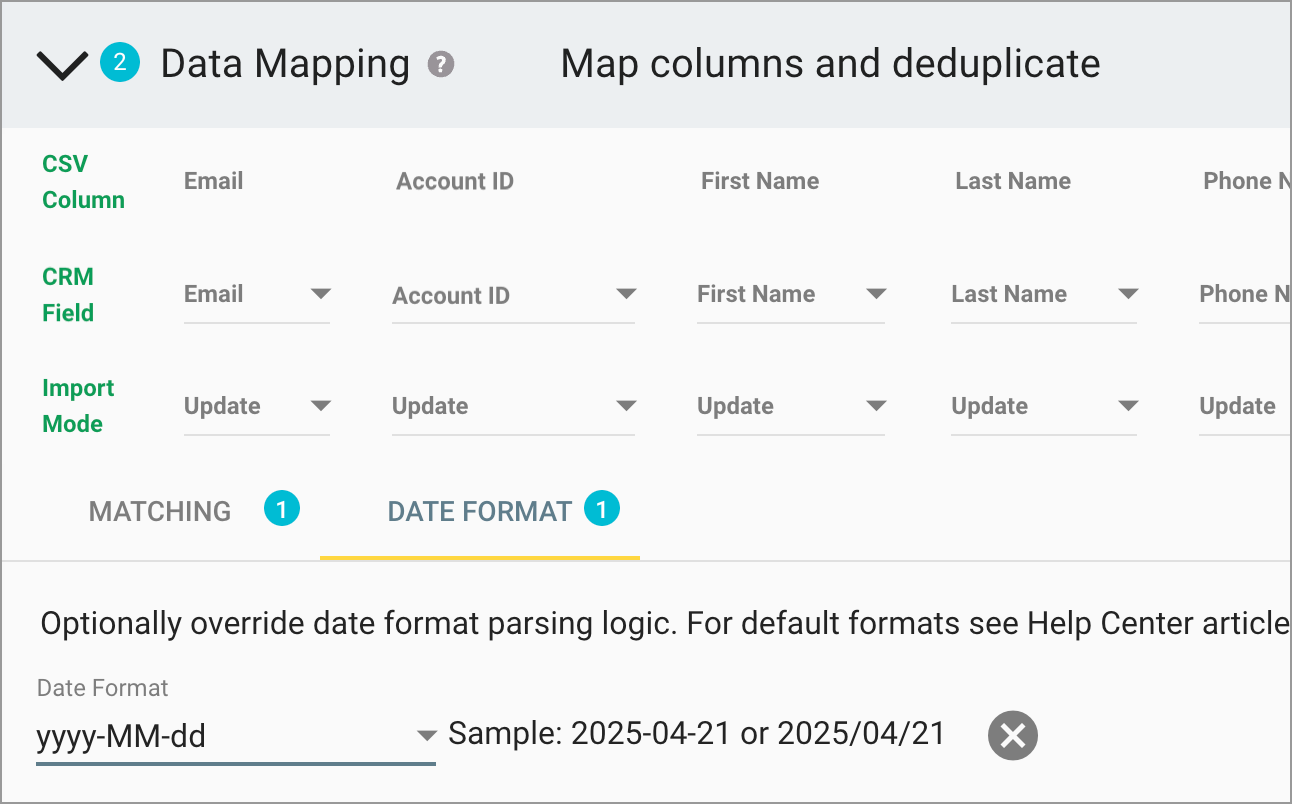Click the Email CSV column header
Screen dimensions: 1292x804
tap(214, 181)
